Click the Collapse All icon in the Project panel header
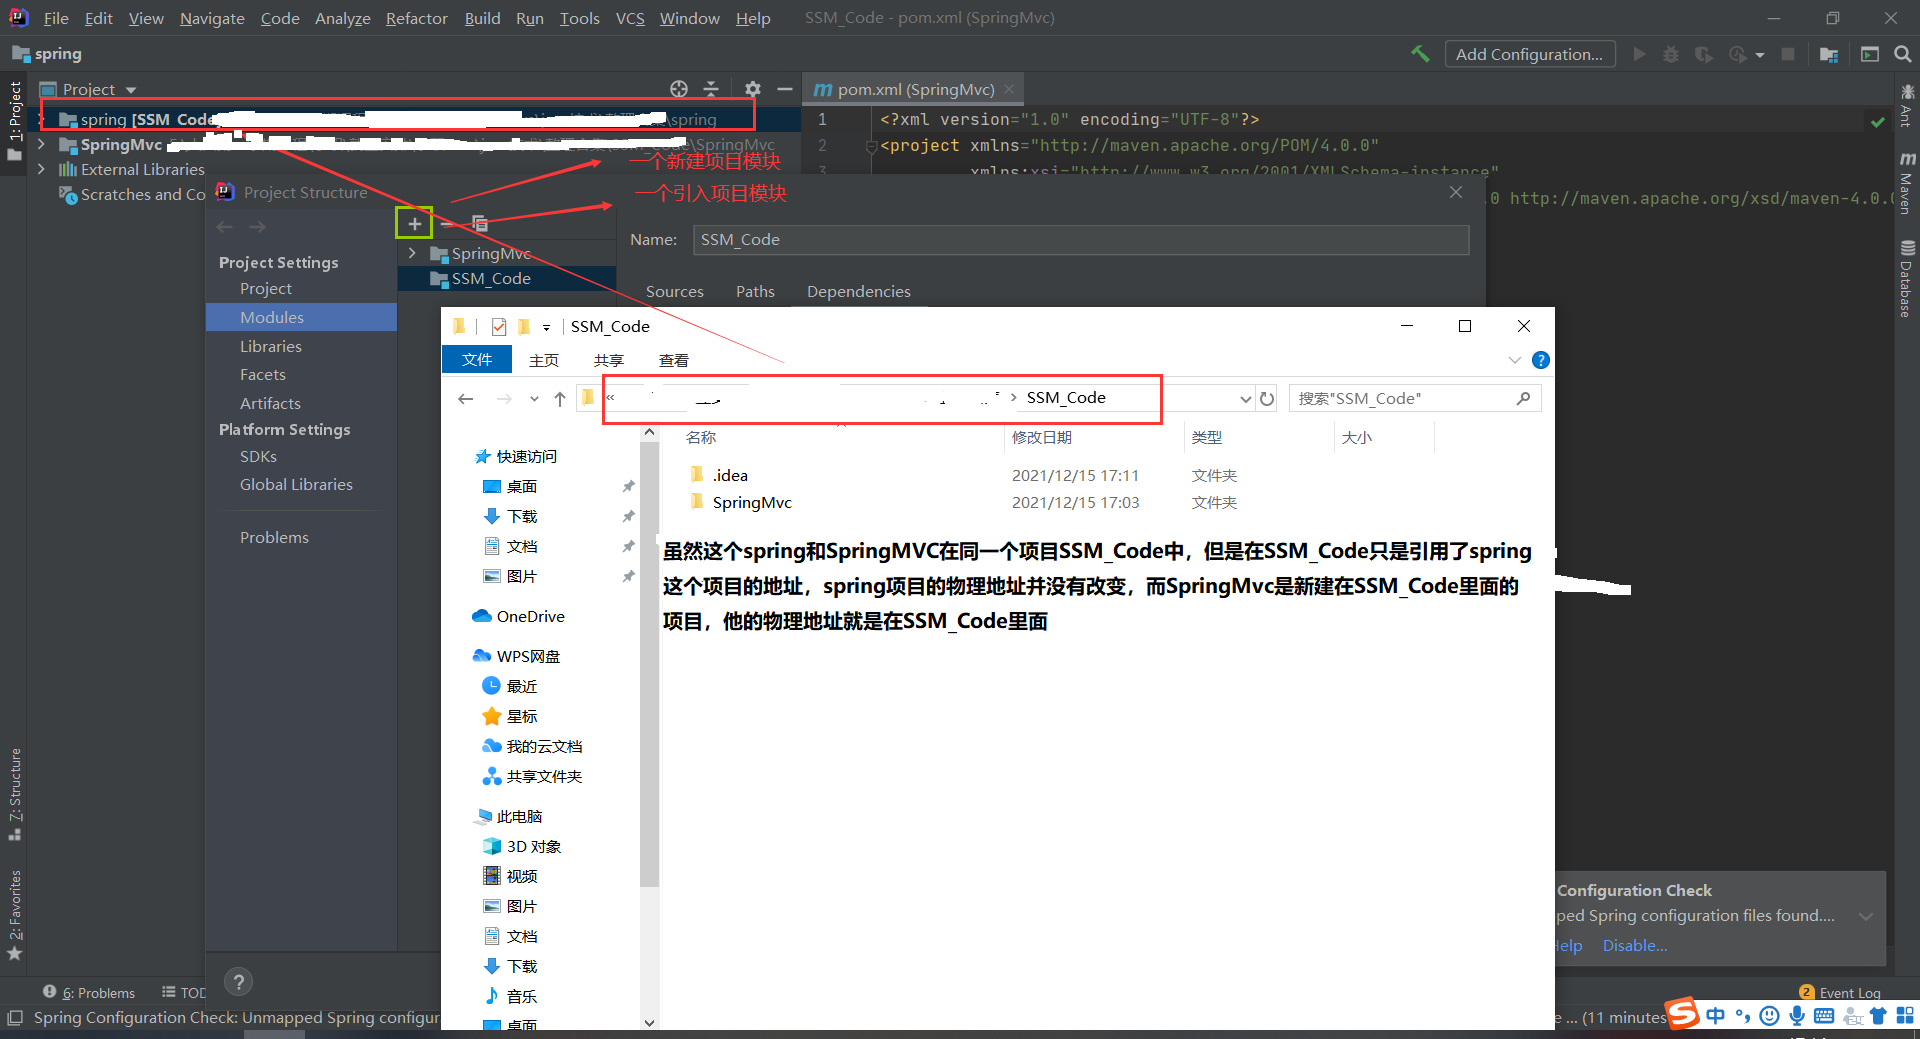Image resolution: width=1920 pixels, height=1039 pixels. tap(711, 89)
